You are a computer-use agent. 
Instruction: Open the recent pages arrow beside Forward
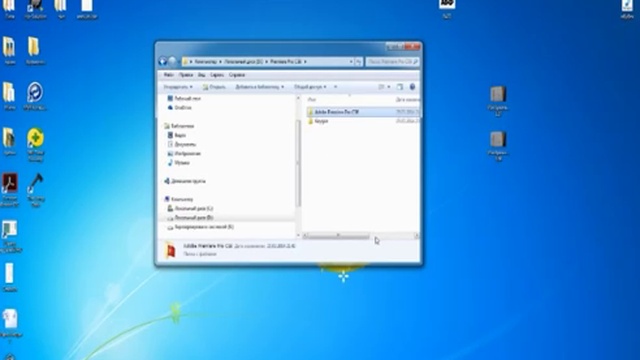(x=179, y=62)
